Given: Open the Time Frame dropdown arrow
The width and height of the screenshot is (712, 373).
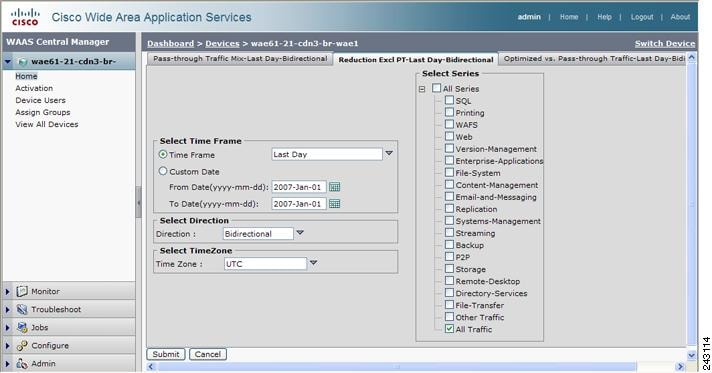Looking at the screenshot, I should pyautogui.click(x=389, y=154).
